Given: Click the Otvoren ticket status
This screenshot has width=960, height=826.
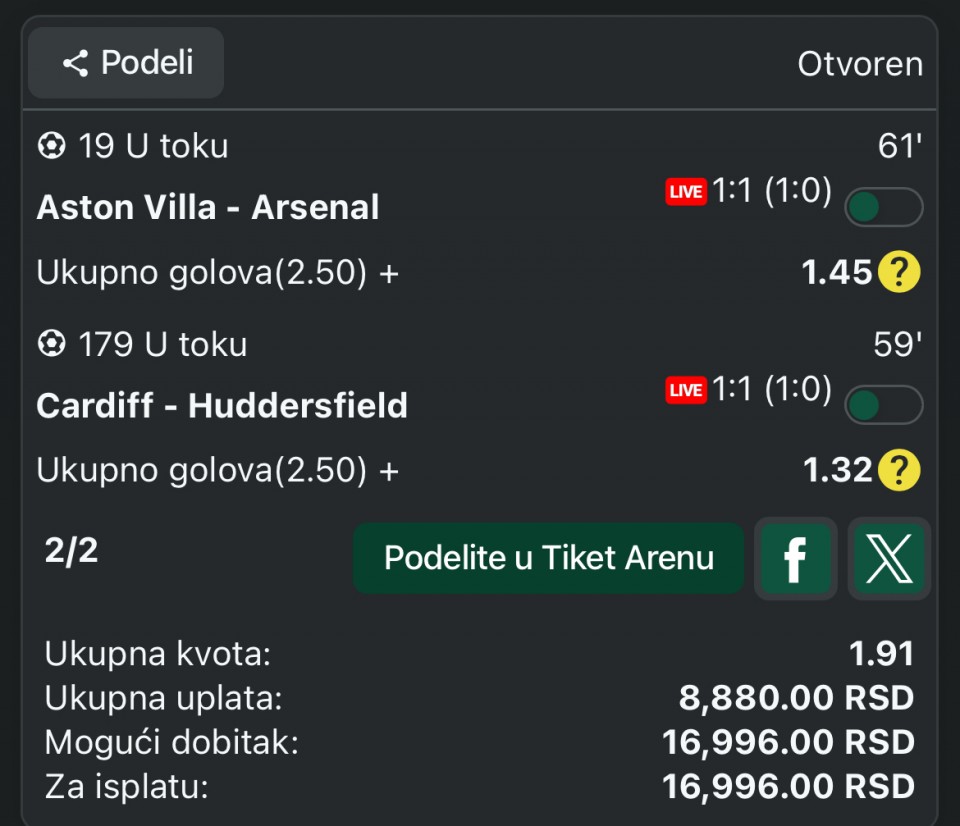Looking at the screenshot, I should point(859,64).
